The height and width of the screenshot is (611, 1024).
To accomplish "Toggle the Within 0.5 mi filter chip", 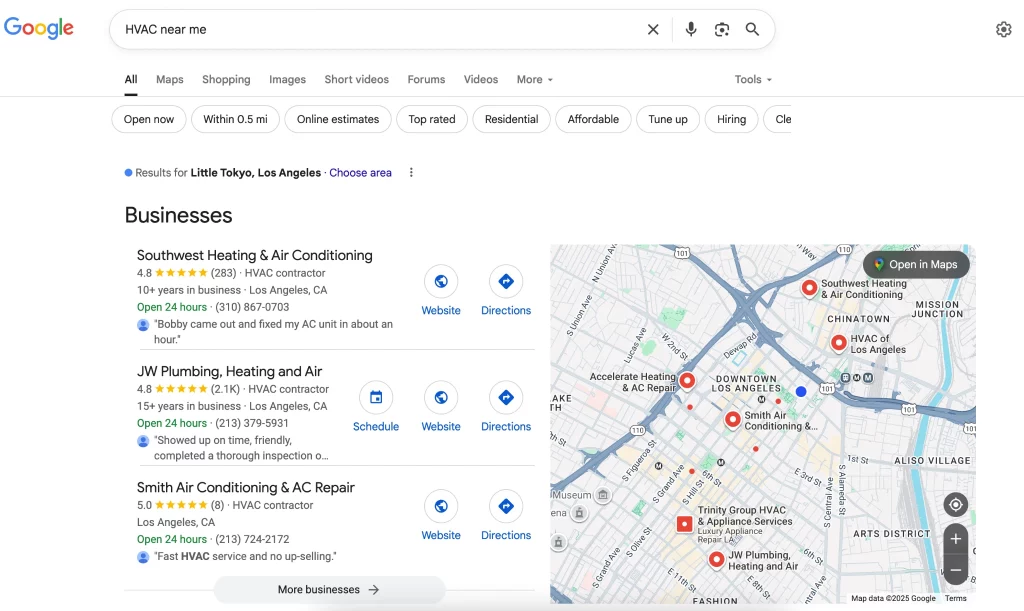I will coord(235,119).
